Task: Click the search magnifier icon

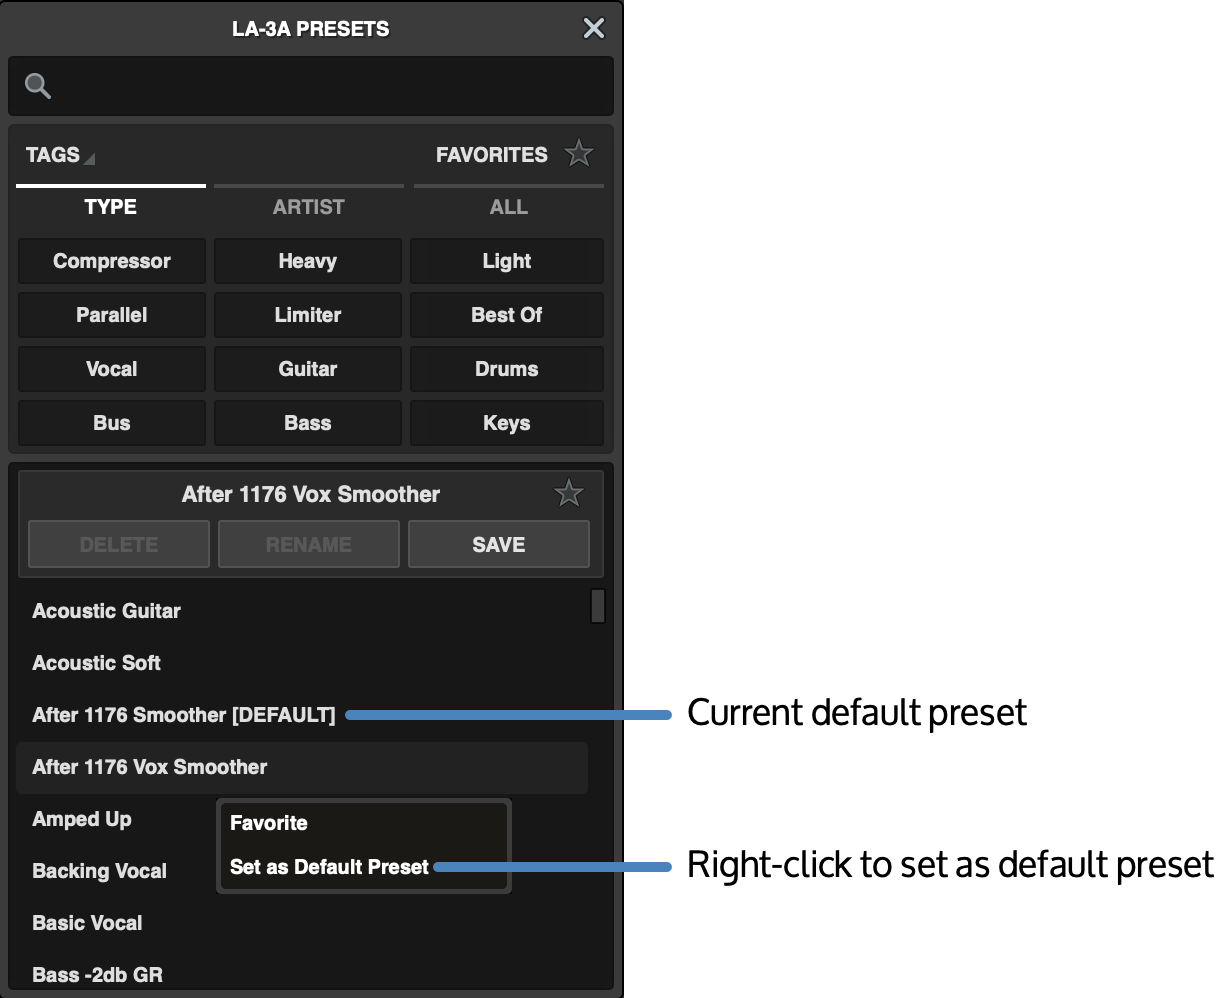Action: (x=38, y=86)
